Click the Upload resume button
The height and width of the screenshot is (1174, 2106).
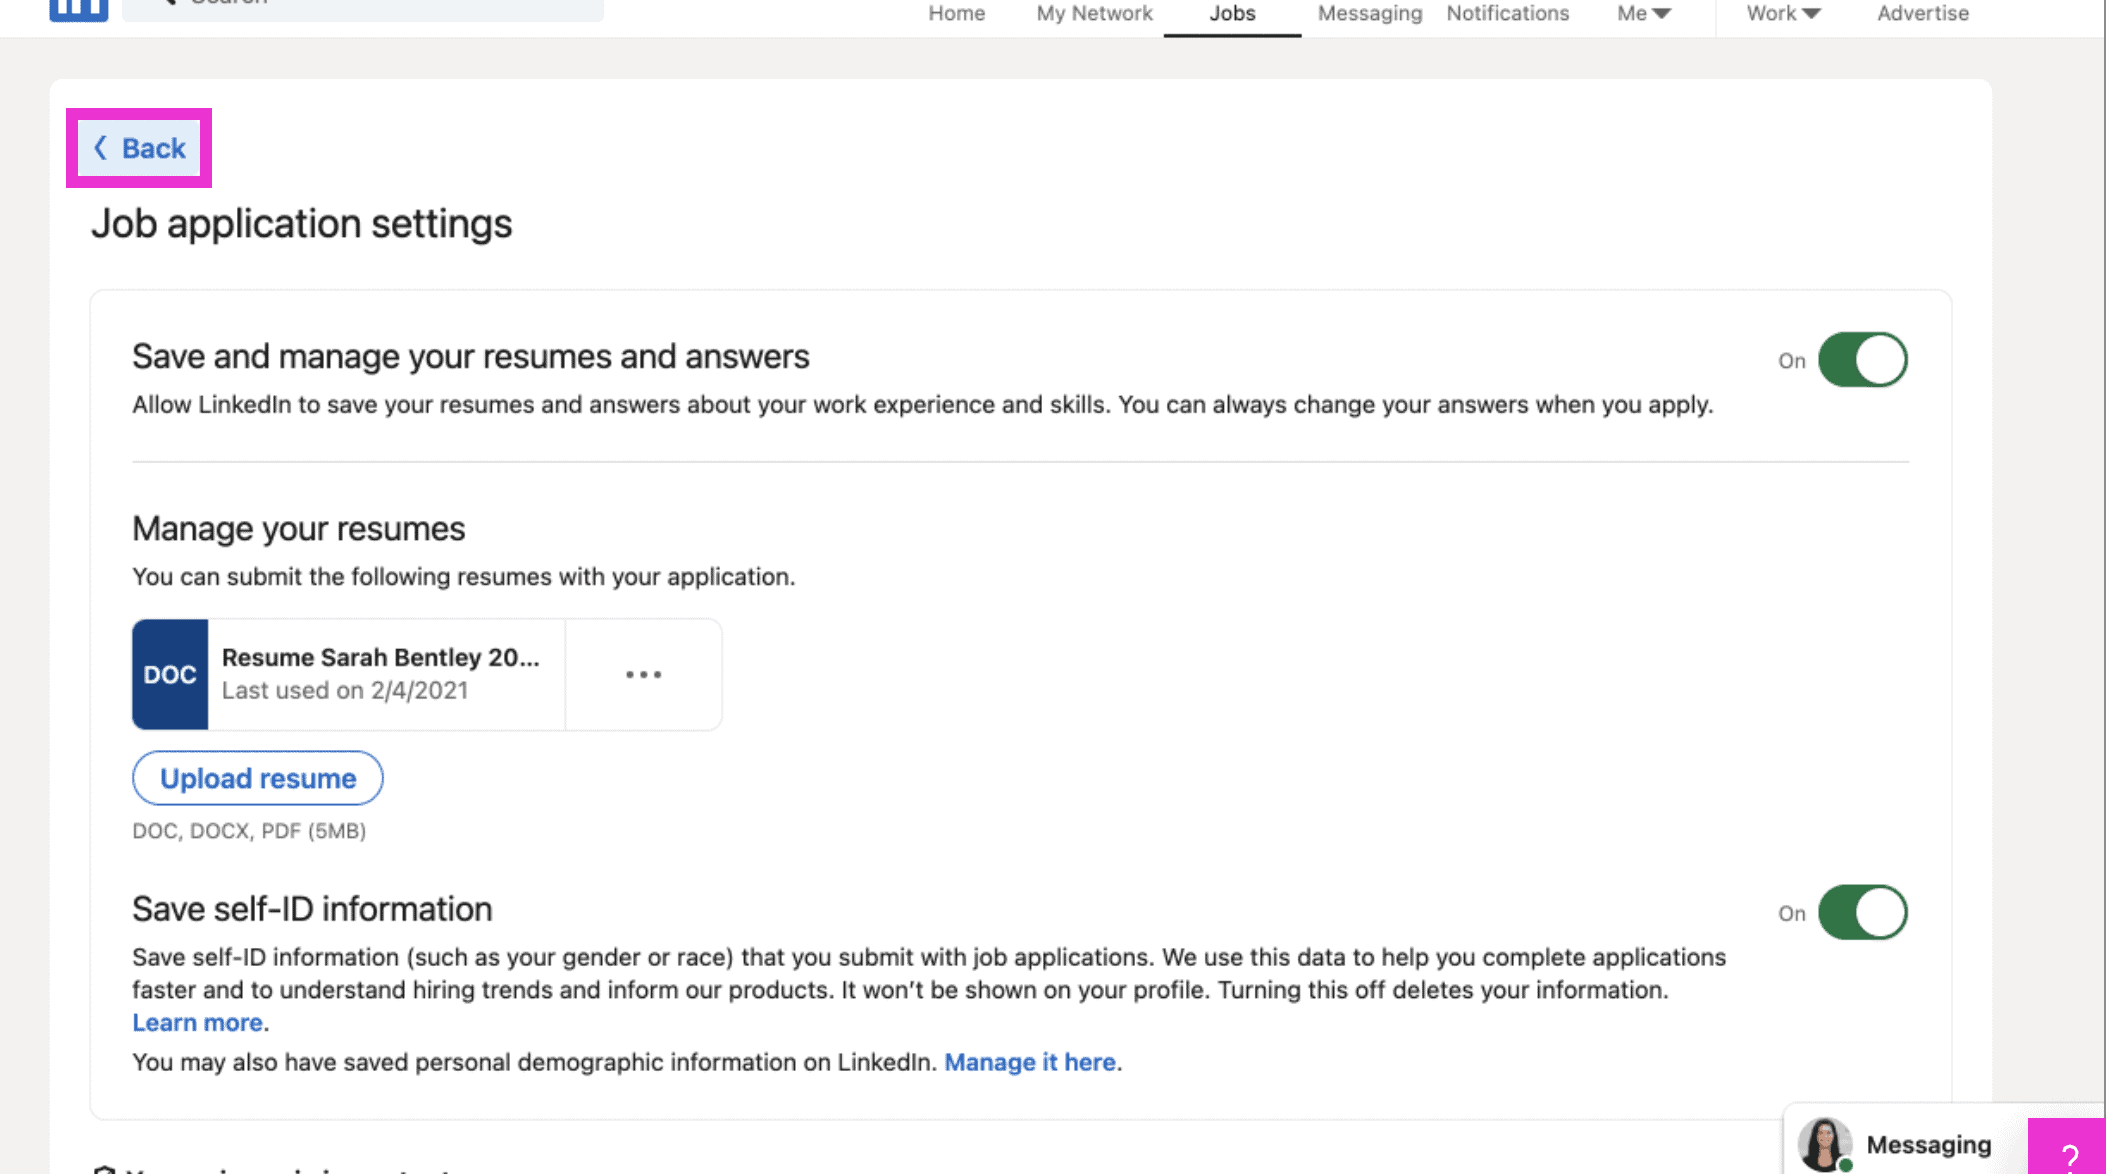pos(257,778)
